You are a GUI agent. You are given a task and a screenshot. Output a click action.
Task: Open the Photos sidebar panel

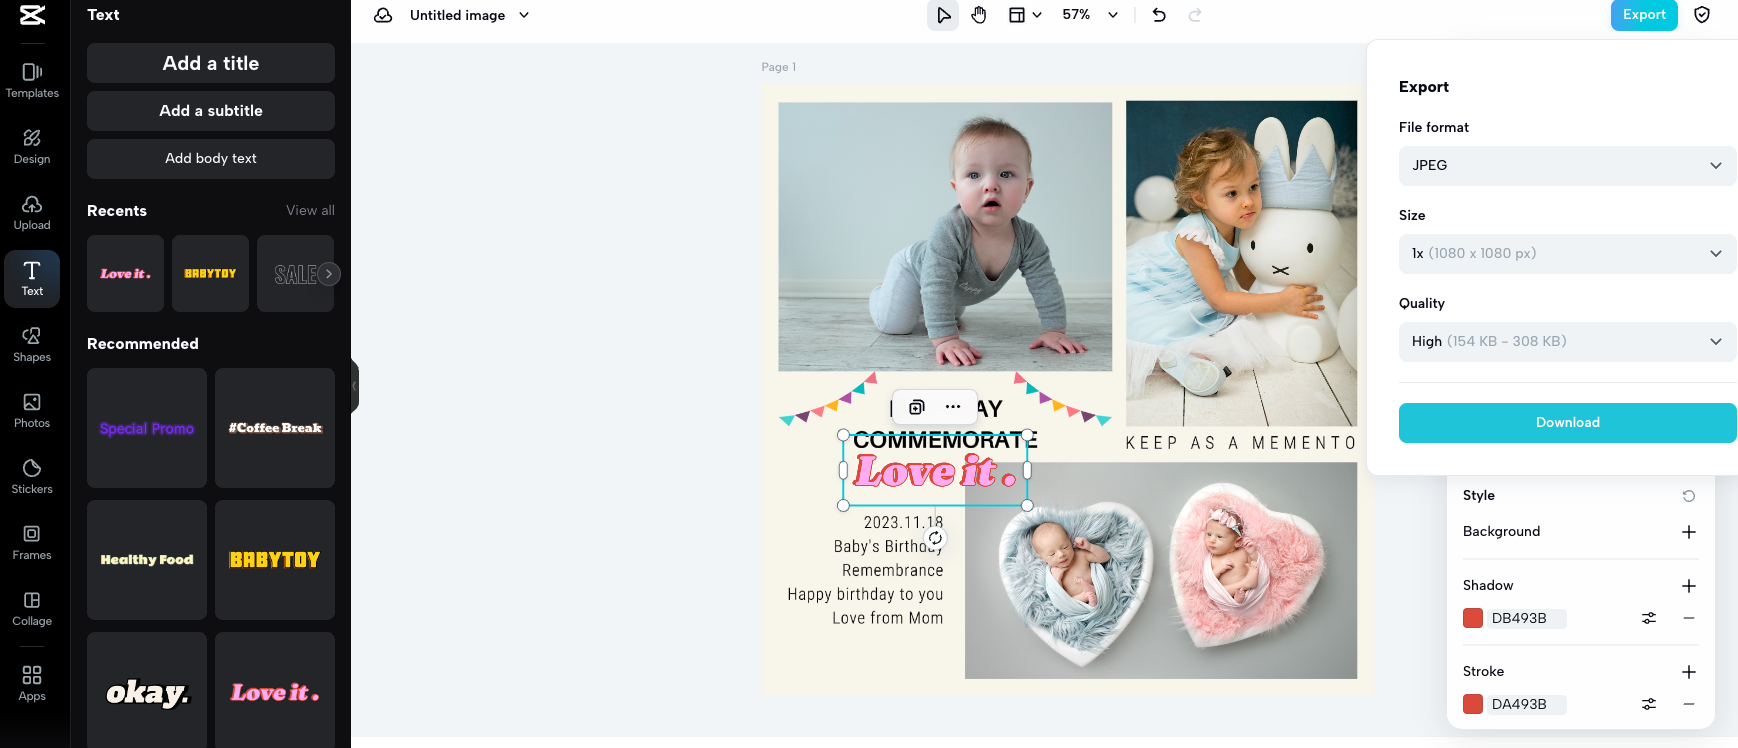coord(32,410)
